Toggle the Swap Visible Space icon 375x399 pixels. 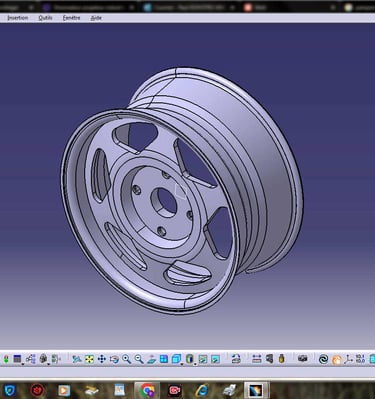click(215, 359)
